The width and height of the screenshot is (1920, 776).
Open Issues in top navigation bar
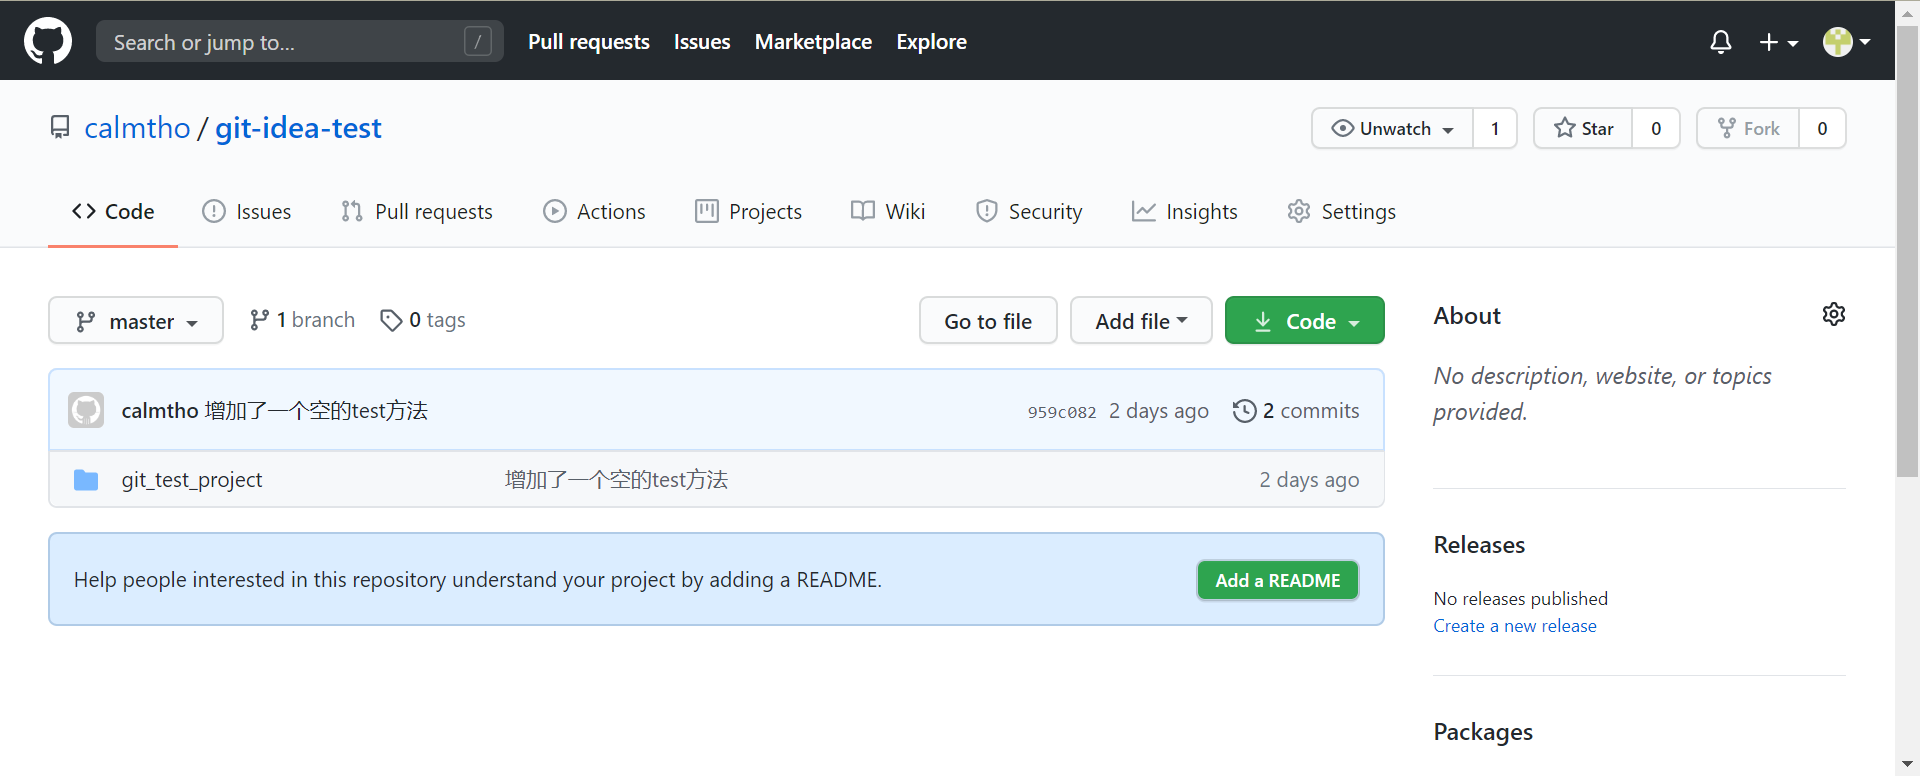(x=702, y=41)
